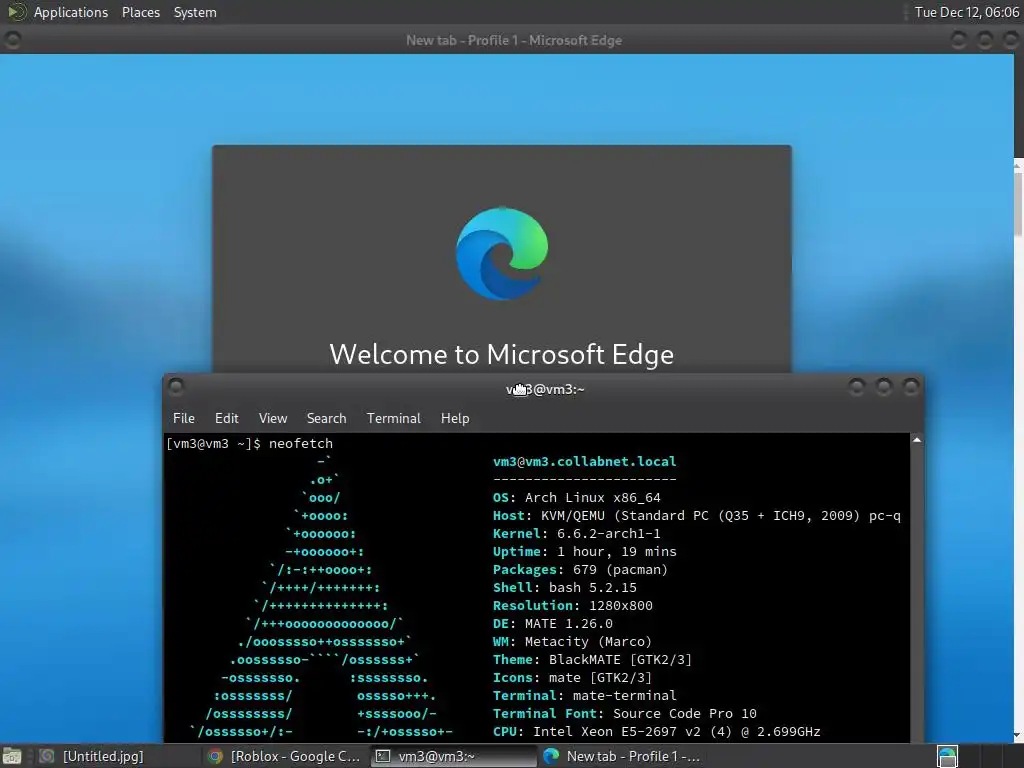Click the Edge window title text
This screenshot has width=1024, height=768.
pyautogui.click(x=514, y=40)
